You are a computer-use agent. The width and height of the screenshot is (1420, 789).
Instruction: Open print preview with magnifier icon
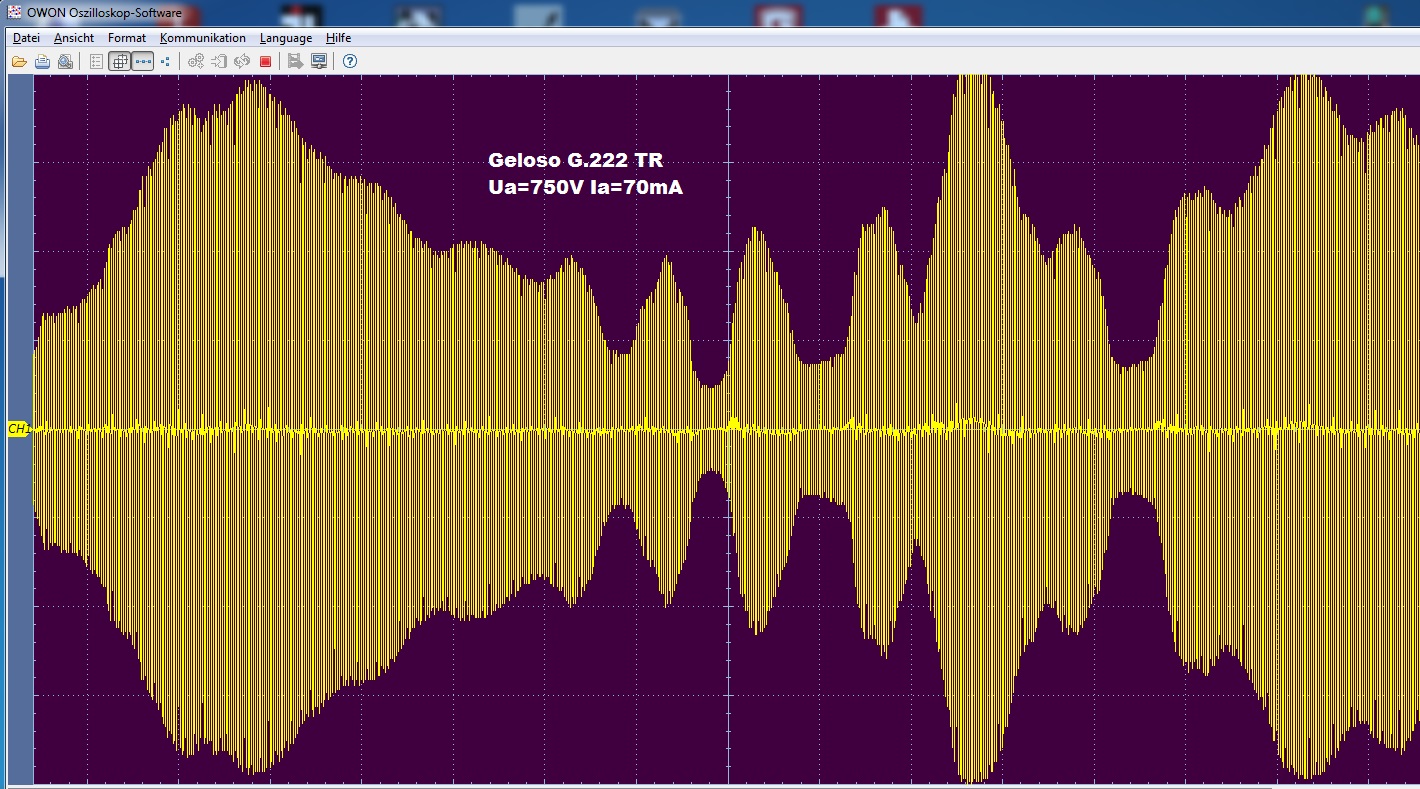pos(65,62)
